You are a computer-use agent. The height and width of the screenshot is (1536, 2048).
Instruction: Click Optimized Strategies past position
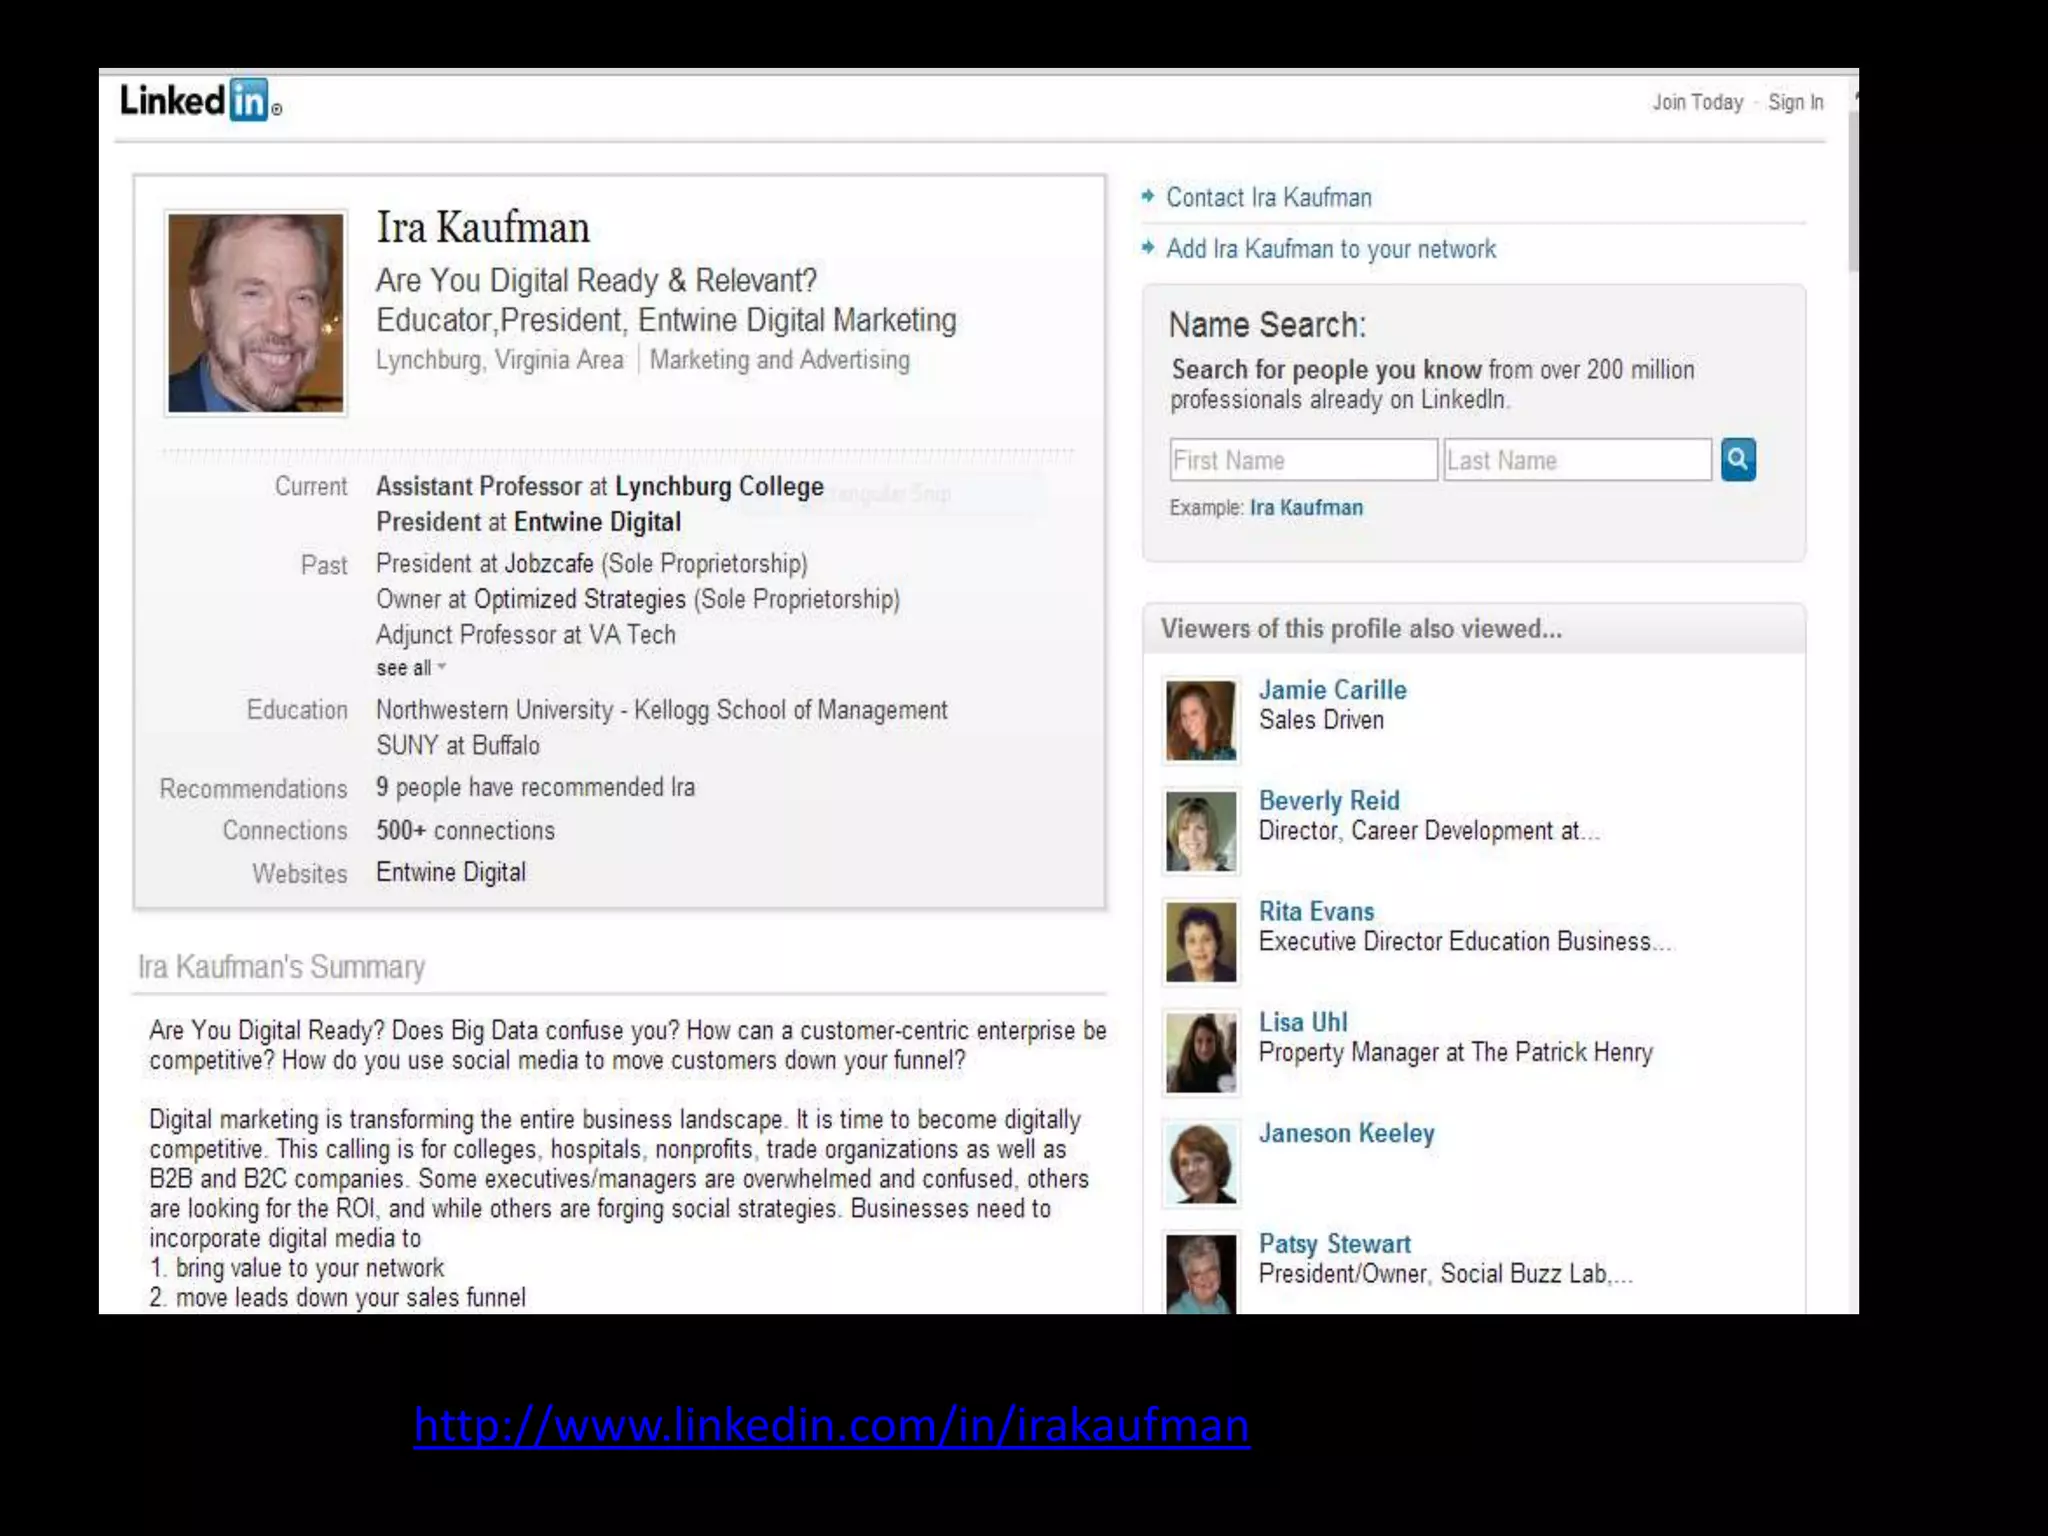coord(580,600)
